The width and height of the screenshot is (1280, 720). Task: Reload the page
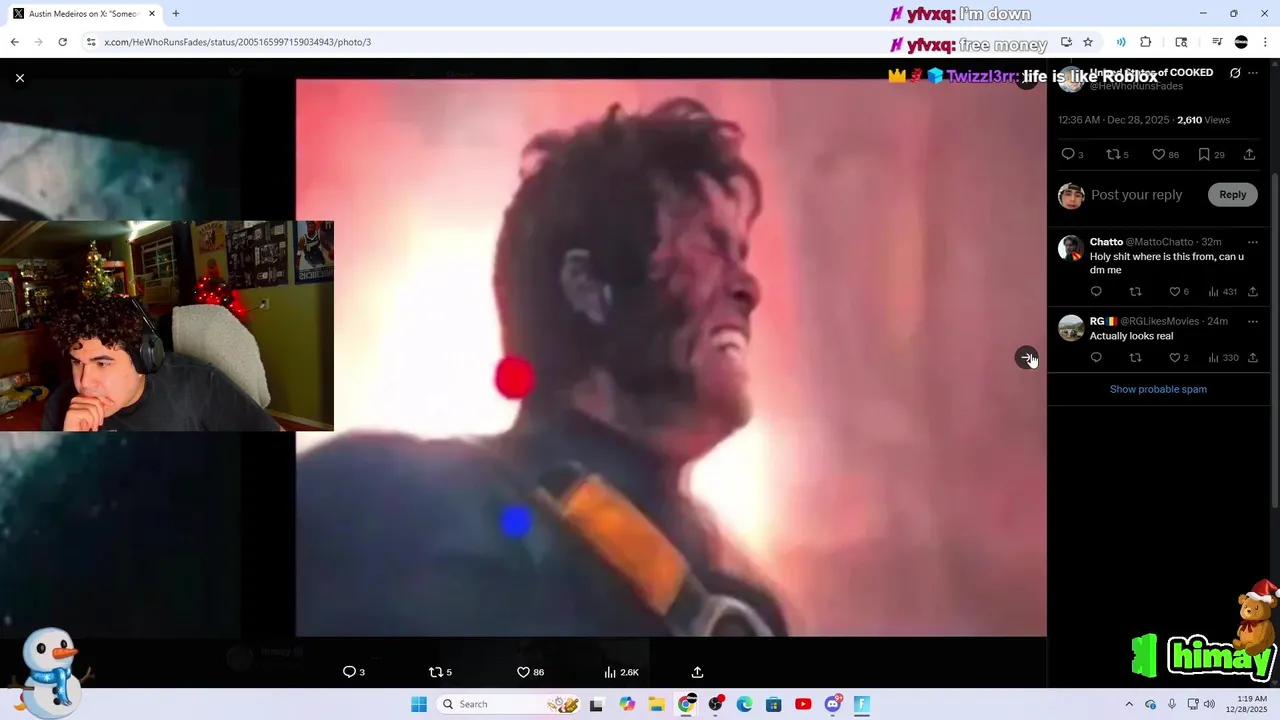[62, 42]
